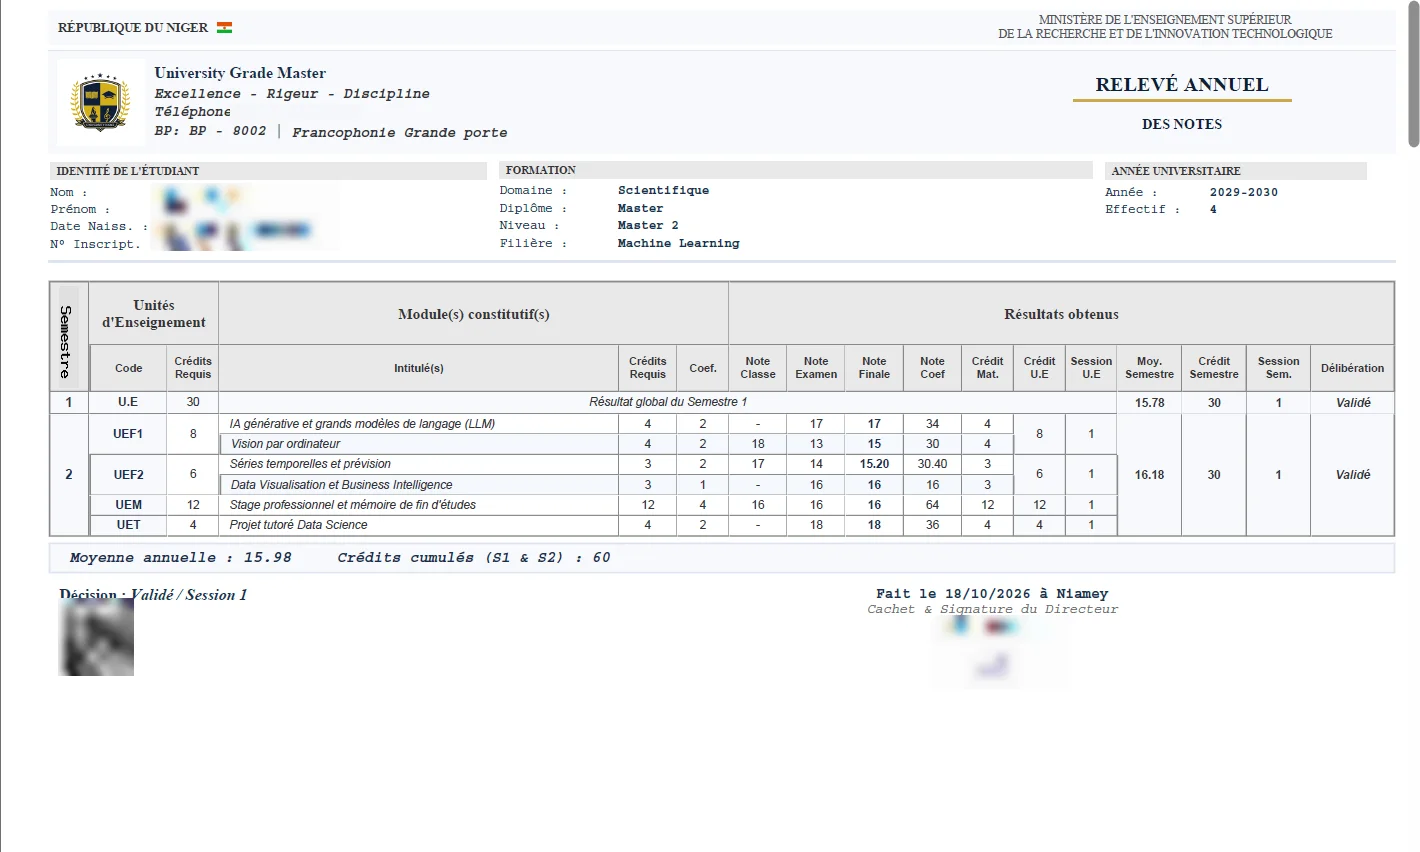Click the semester 1 average "15.78"
This screenshot has height=852, width=1420.
pos(1149,402)
